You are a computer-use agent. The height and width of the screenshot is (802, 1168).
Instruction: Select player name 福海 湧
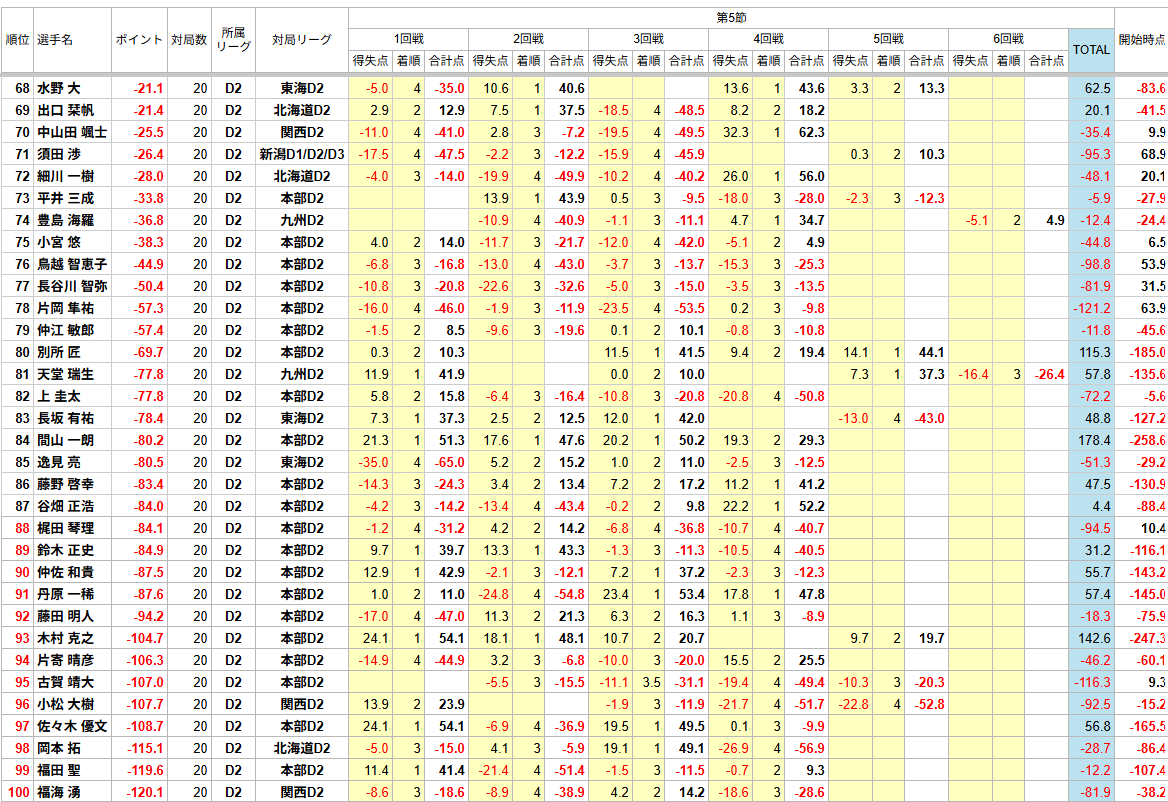pyautogui.click(x=59, y=792)
